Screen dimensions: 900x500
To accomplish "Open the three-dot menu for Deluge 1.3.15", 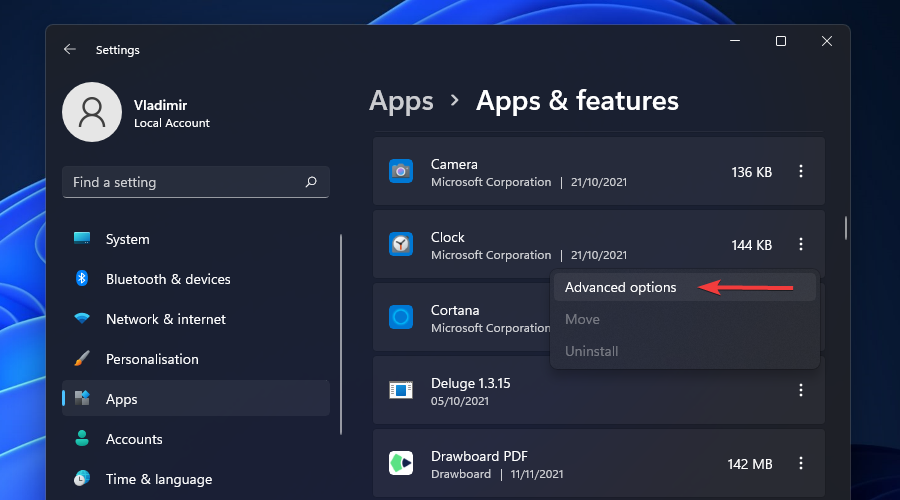I will [x=801, y=390].
